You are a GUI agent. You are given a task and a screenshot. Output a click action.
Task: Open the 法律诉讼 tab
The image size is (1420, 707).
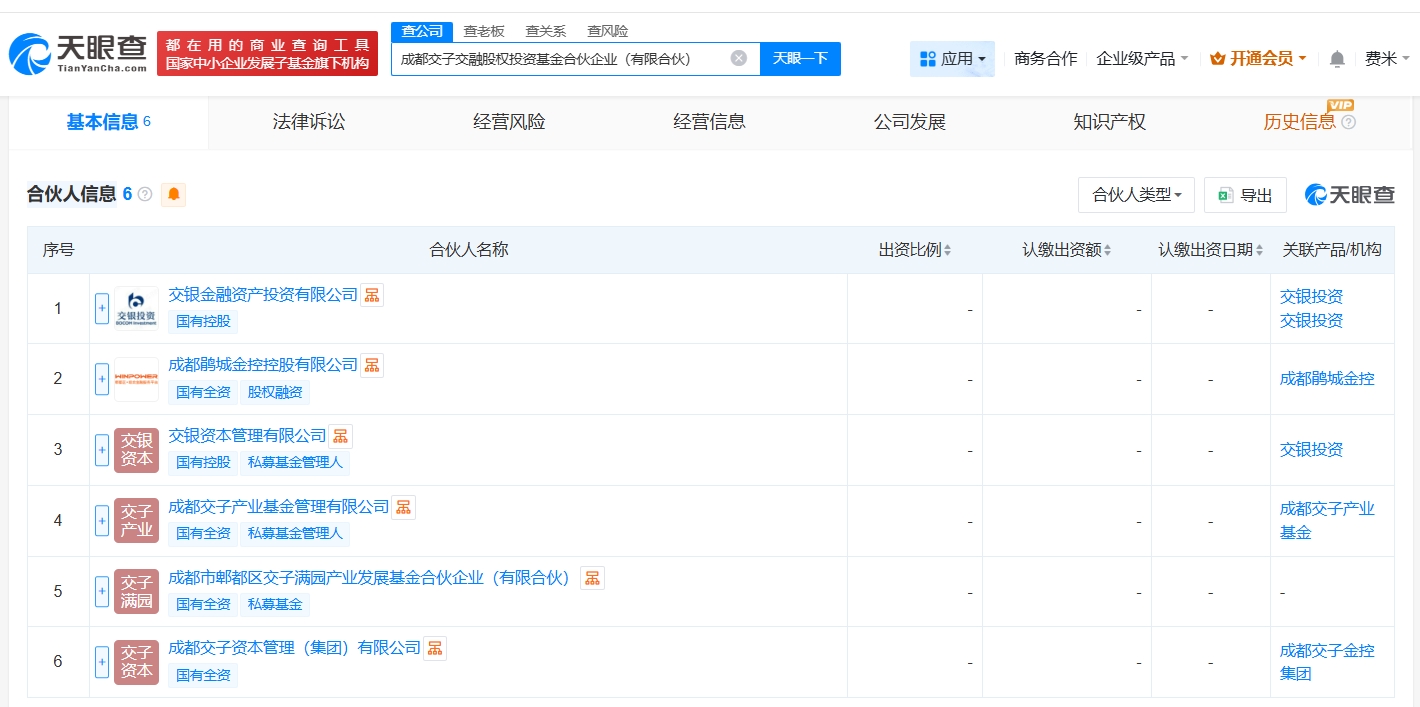point(309,122)
